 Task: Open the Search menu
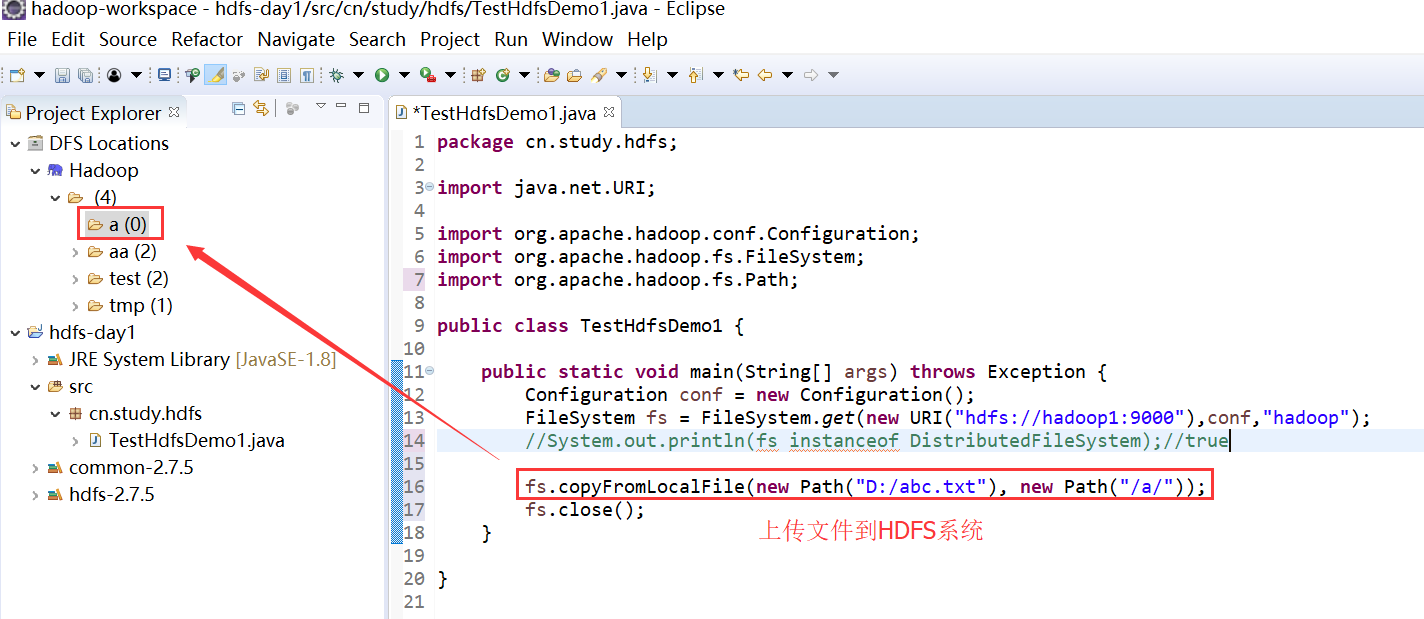tap(377, 39)
